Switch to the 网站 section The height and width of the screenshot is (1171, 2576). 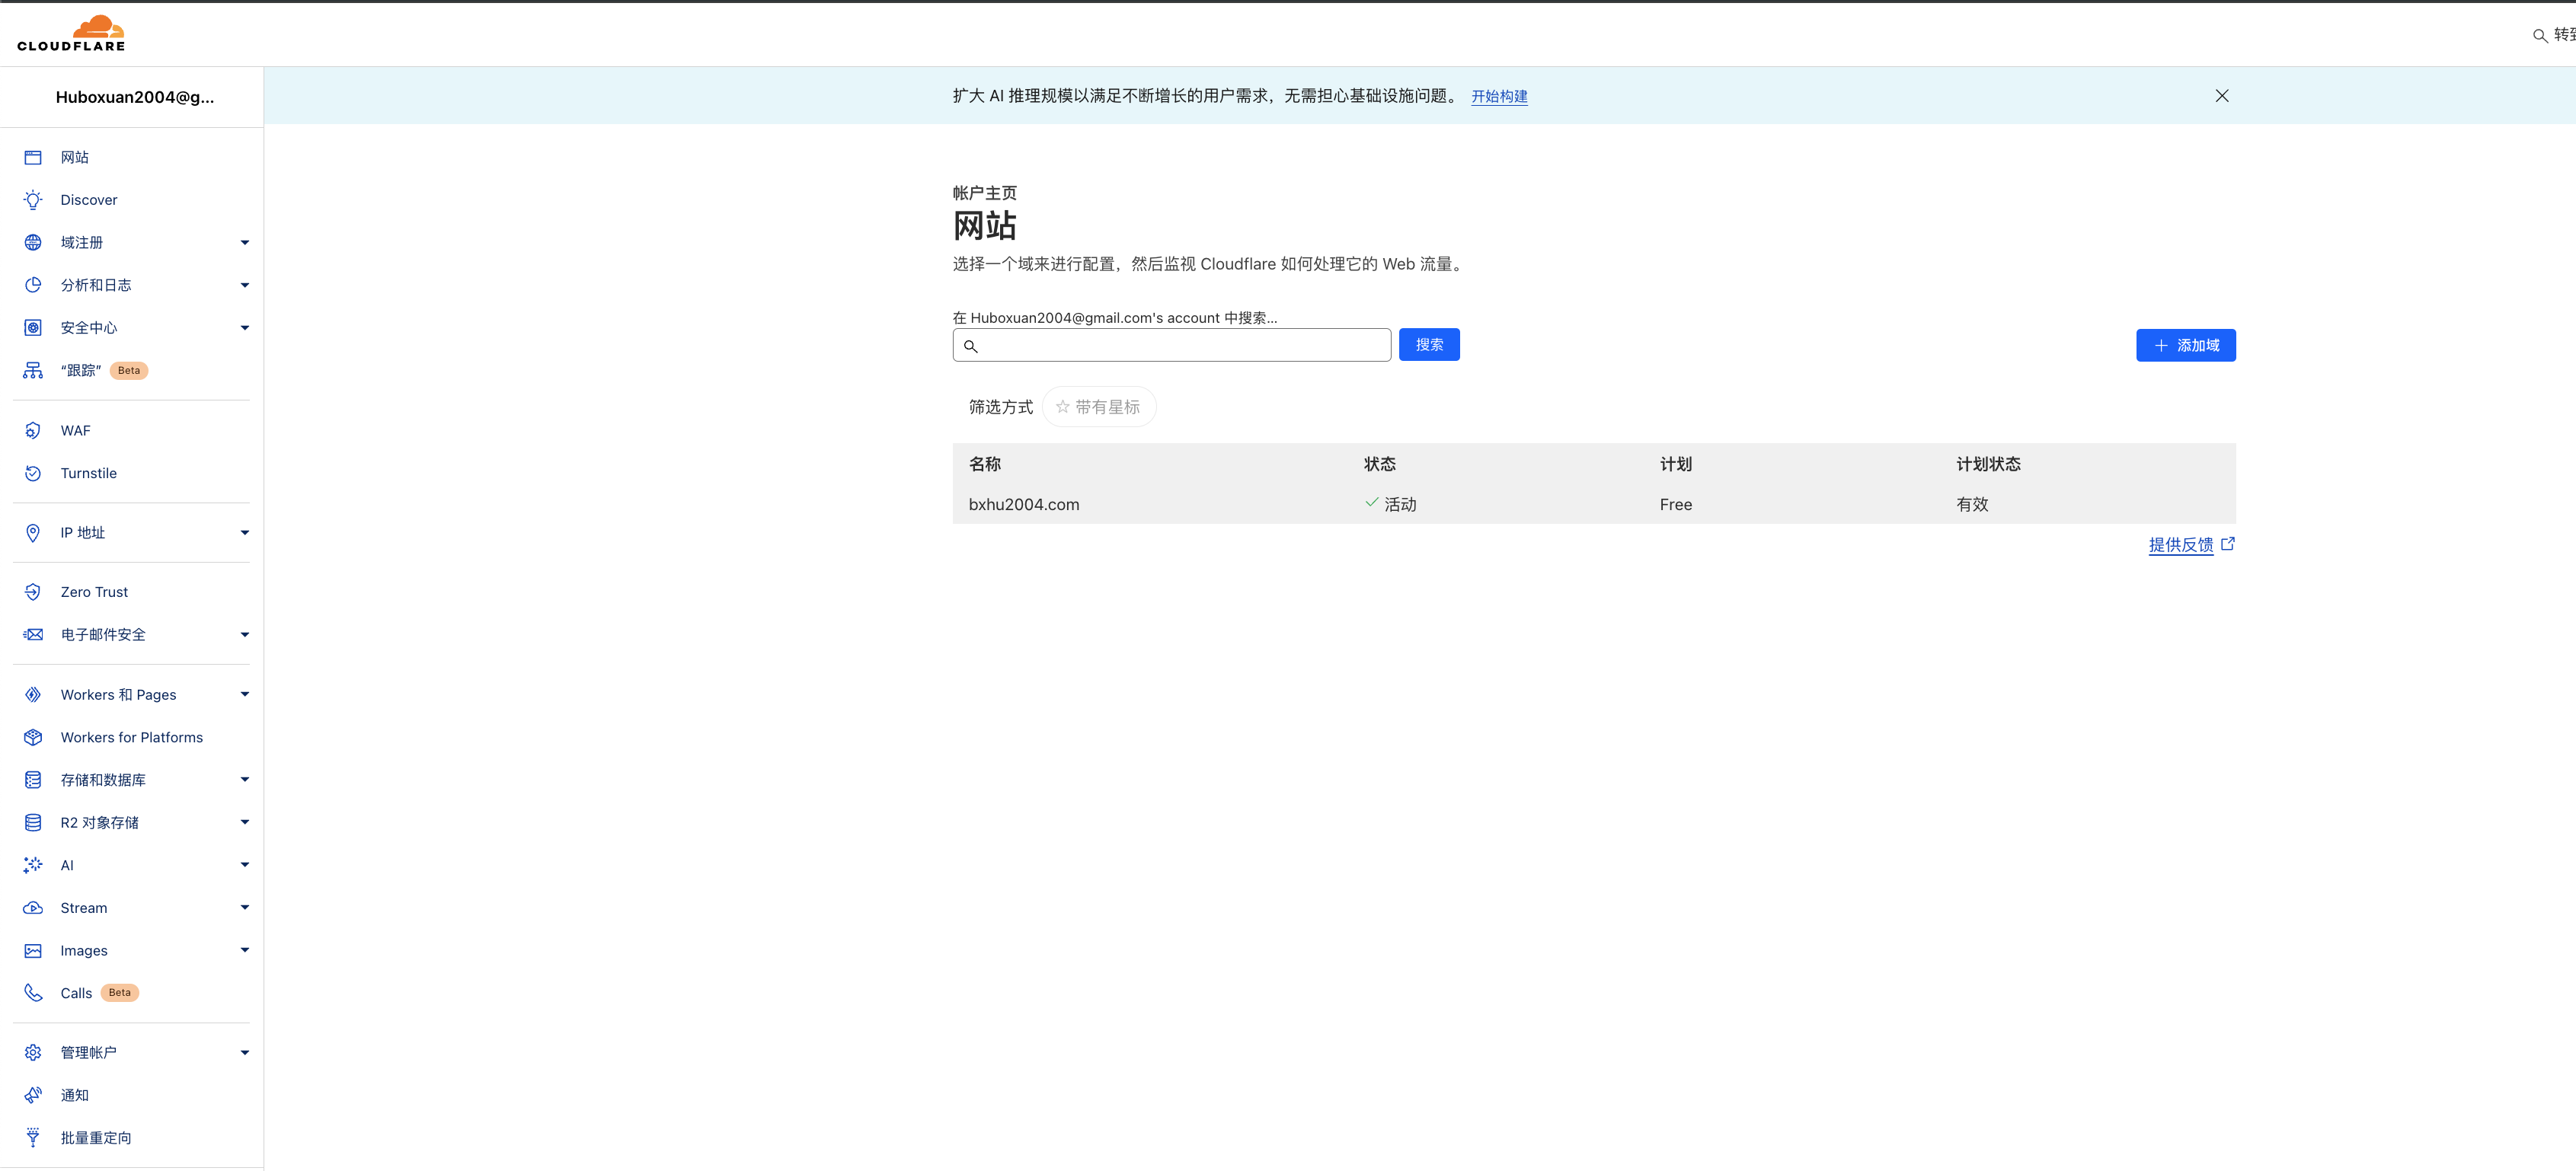coord(74,157)
